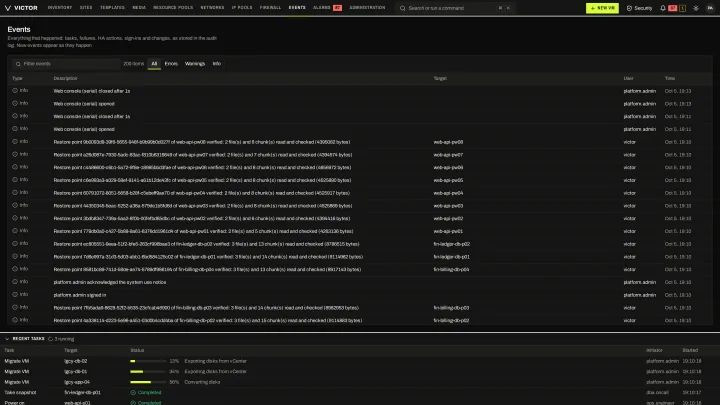The height and width of the screenshot is (405, 720).
Task: Click the red notification count badge
Action: click(x=672, y=8)
